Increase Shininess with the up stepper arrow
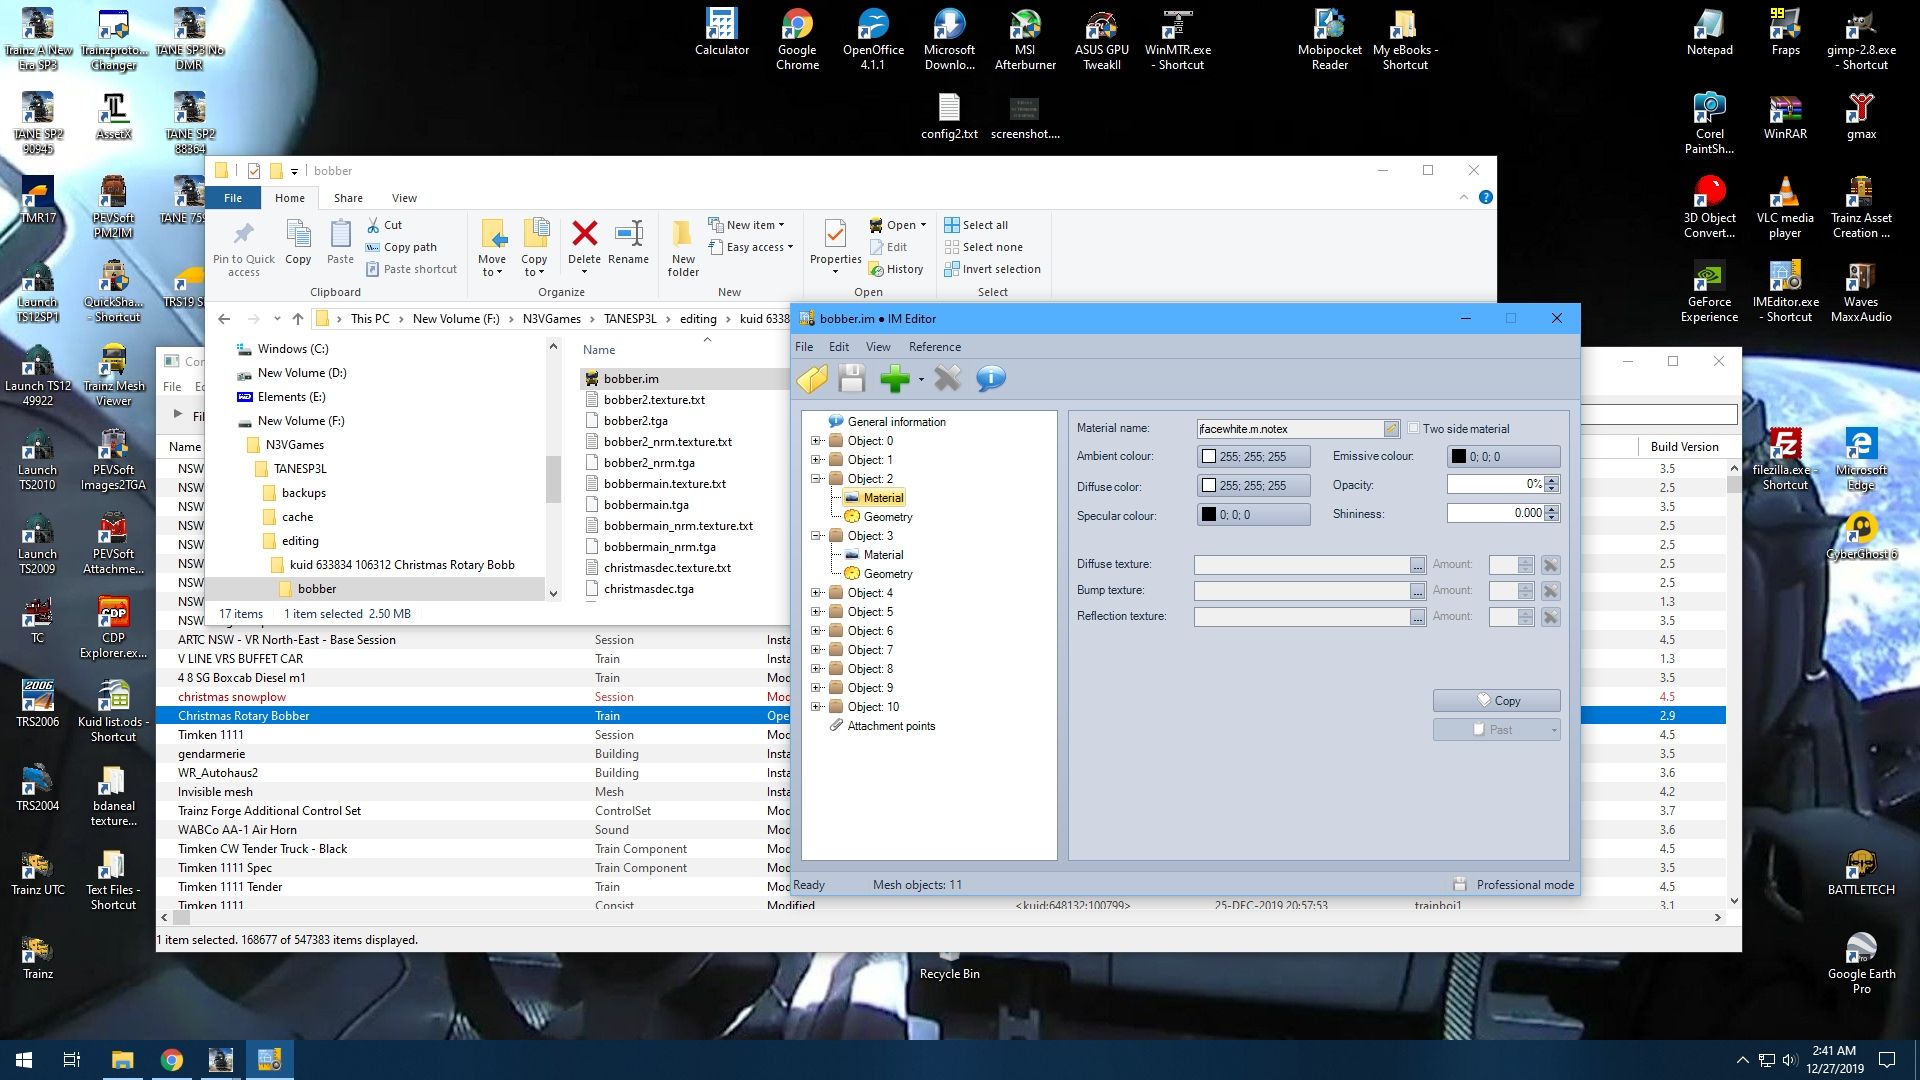This screenshot has height=1080, width=1920. click(1552, 509)
